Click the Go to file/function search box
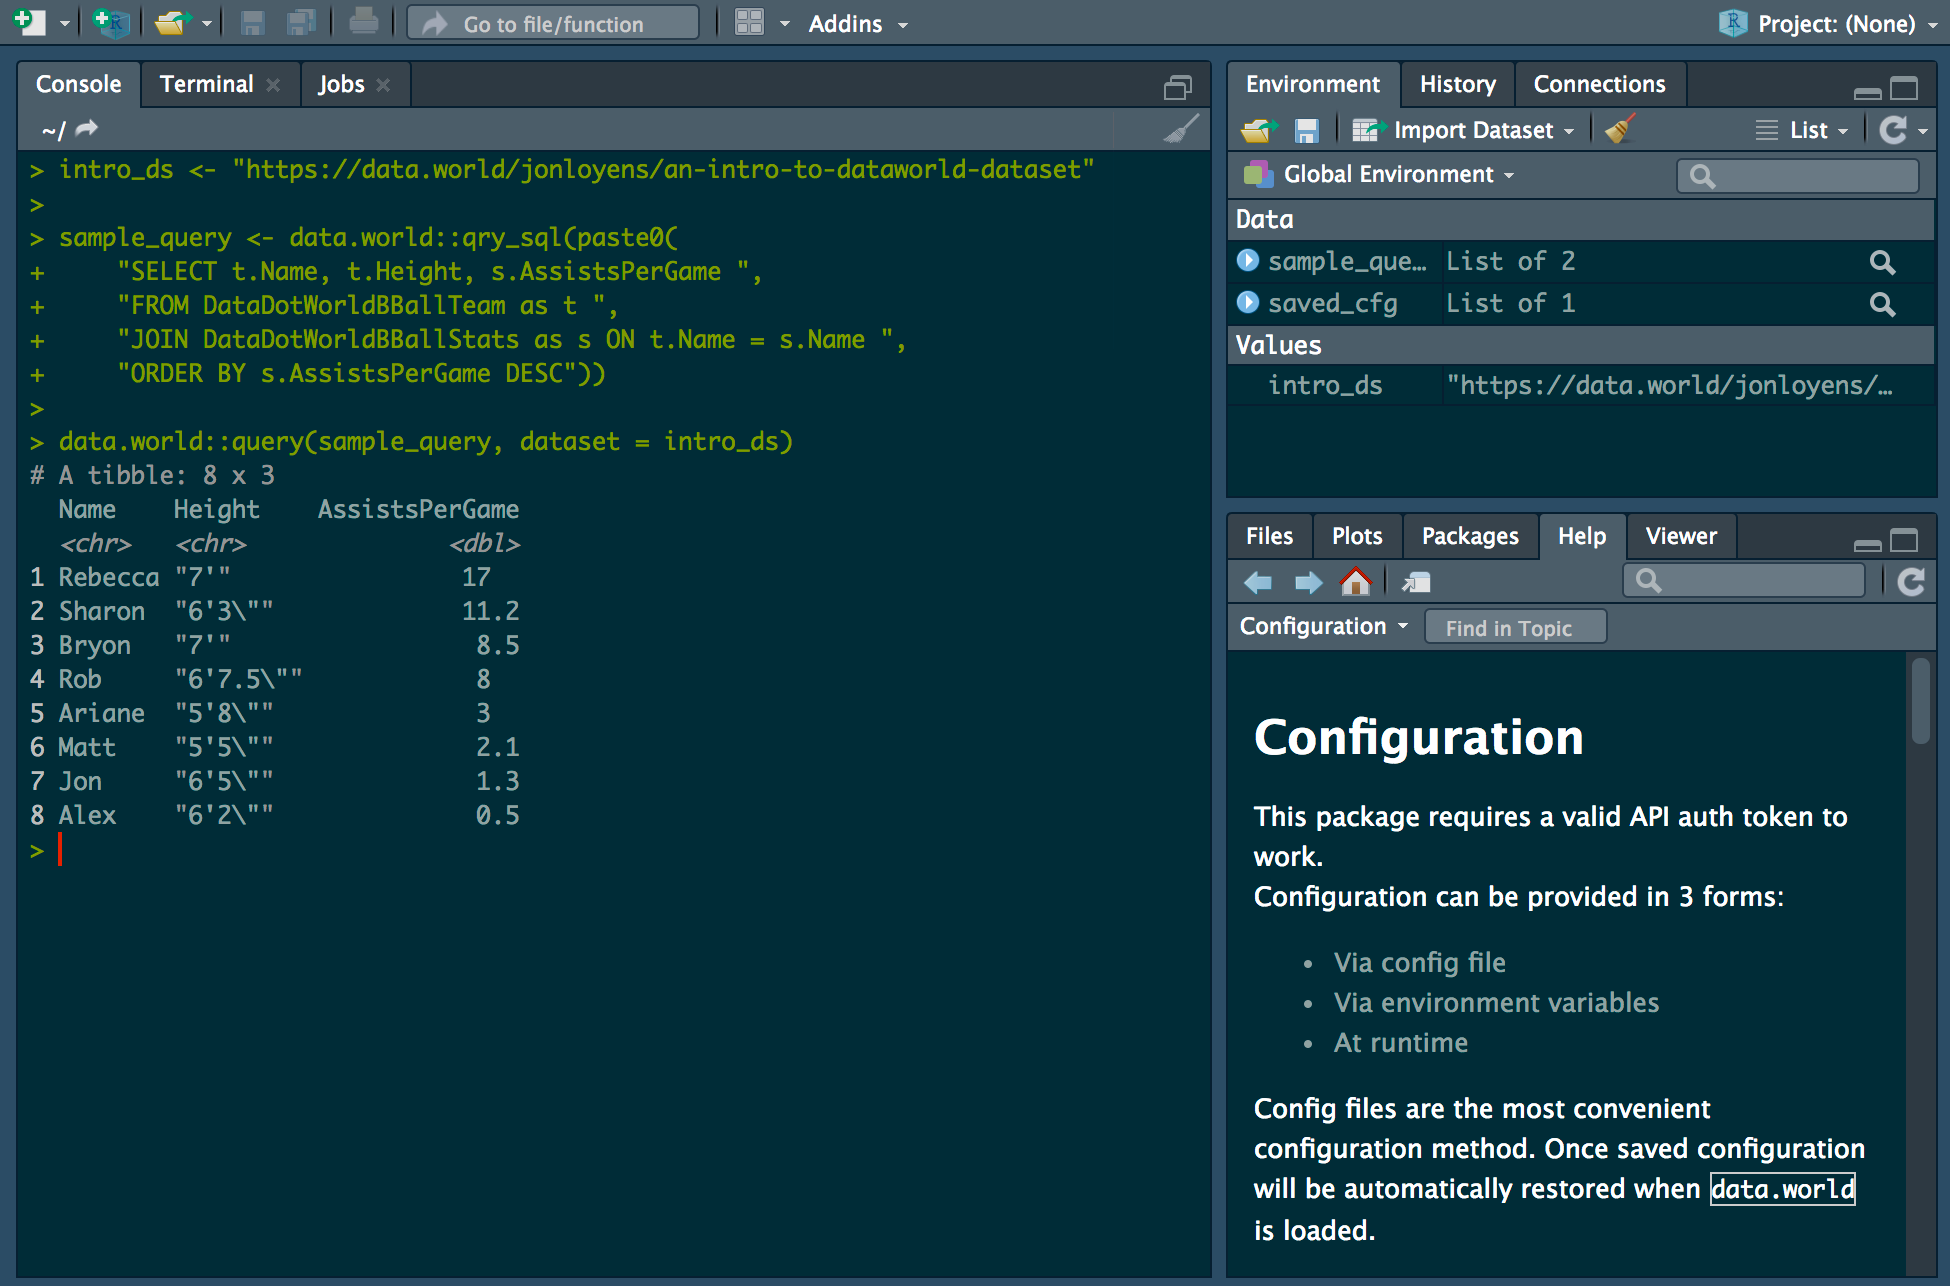The width and height of the screenshot is (1950, 1286). [553, 22]
